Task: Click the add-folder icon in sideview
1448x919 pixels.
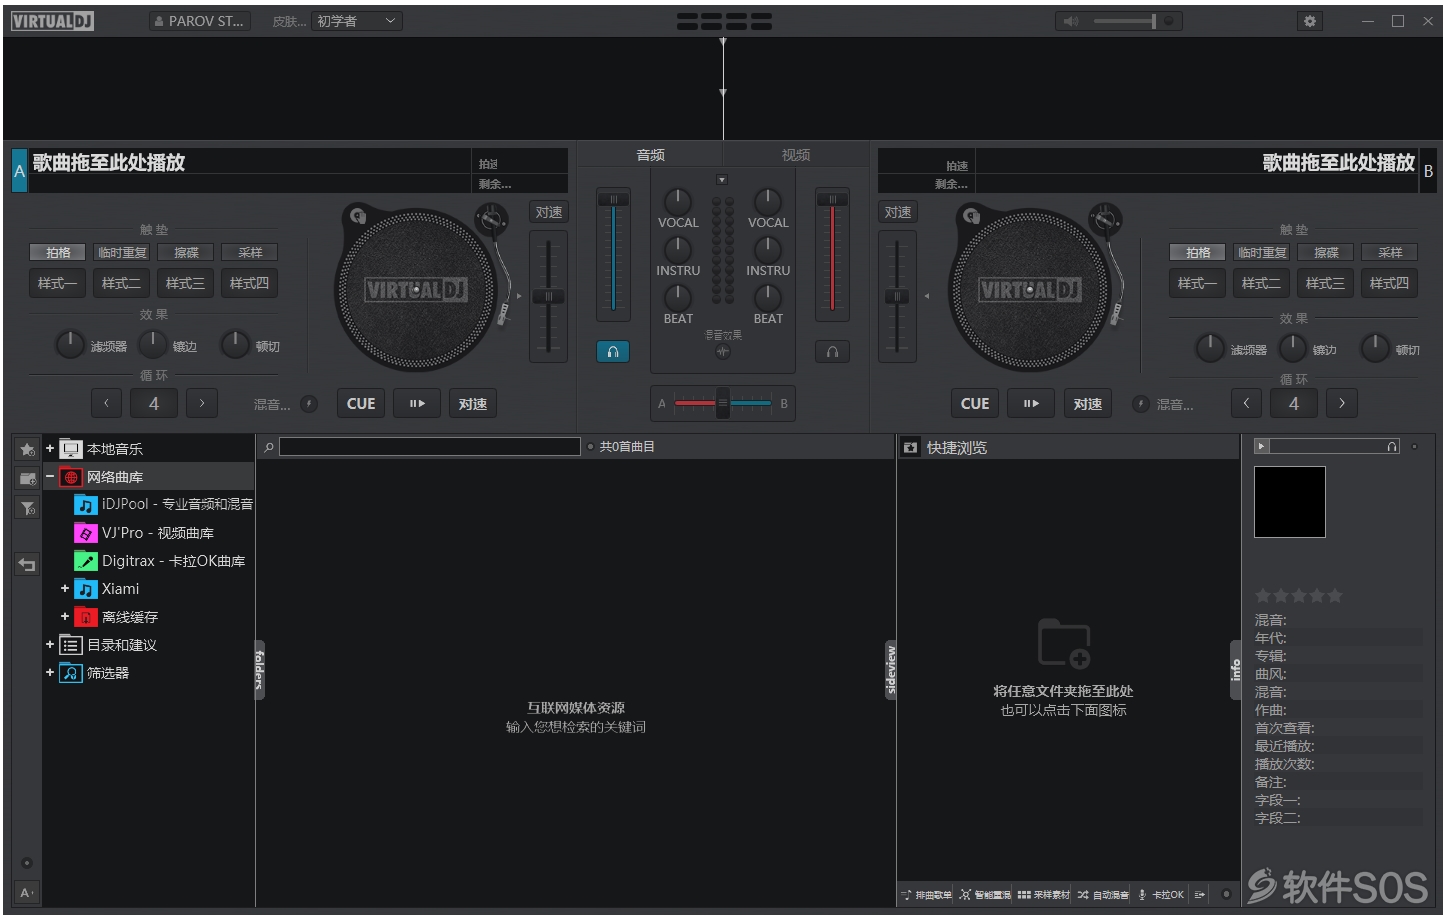Action: pos(1063,643)
